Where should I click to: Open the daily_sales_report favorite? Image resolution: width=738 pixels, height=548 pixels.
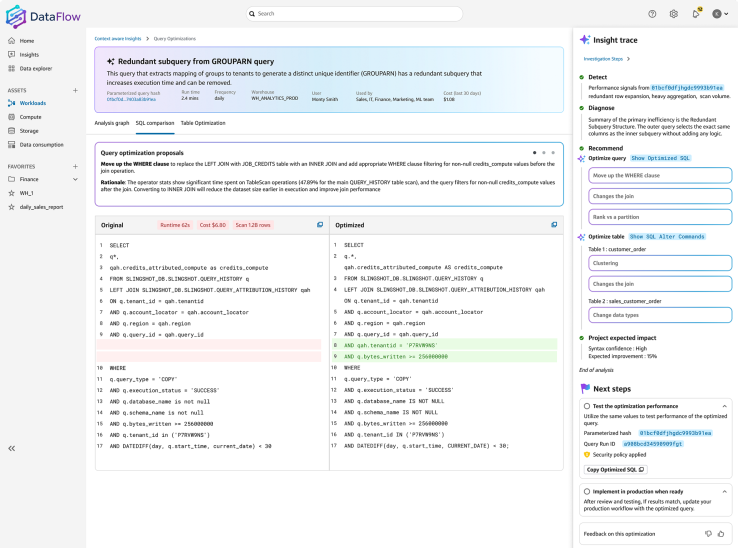(41, 207)
